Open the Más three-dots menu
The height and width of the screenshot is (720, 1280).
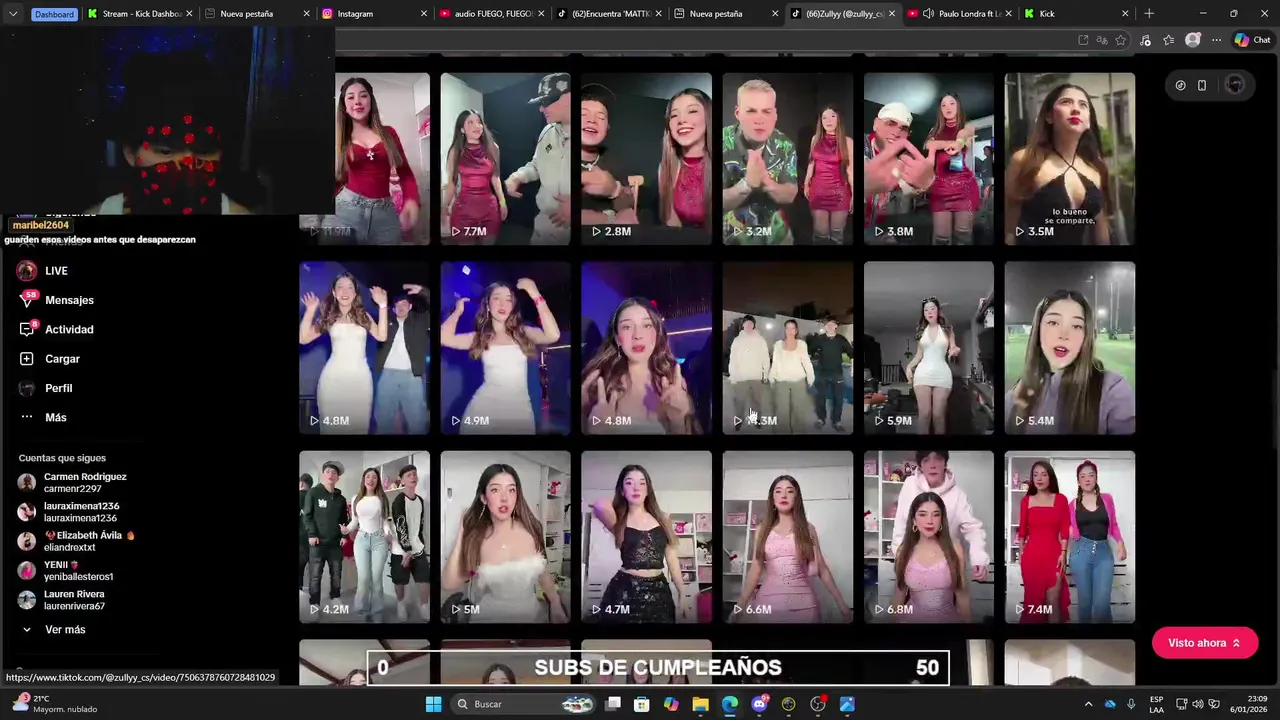[27, 417]
